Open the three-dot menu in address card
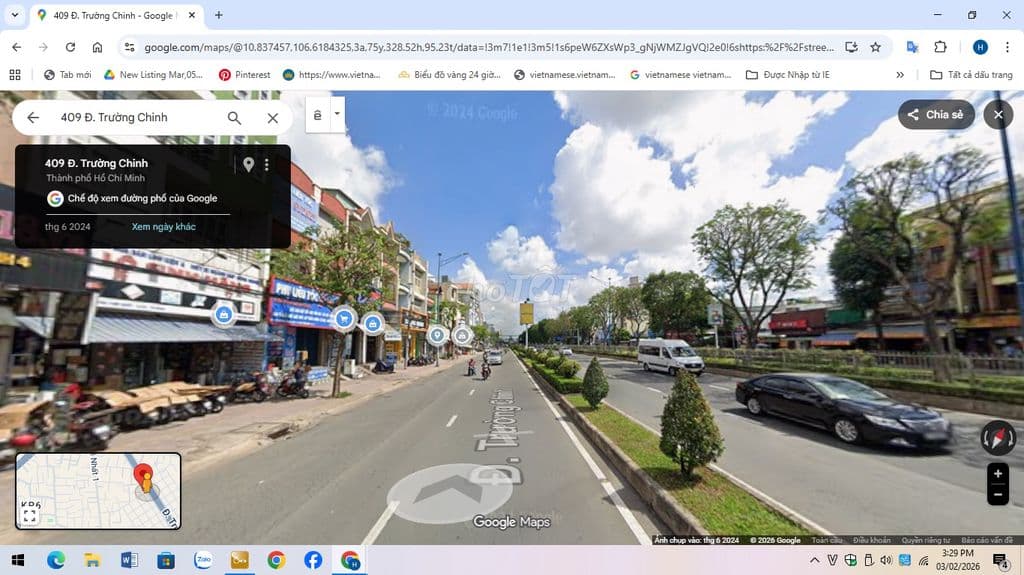1024x575 pixels. coord(267,165)
